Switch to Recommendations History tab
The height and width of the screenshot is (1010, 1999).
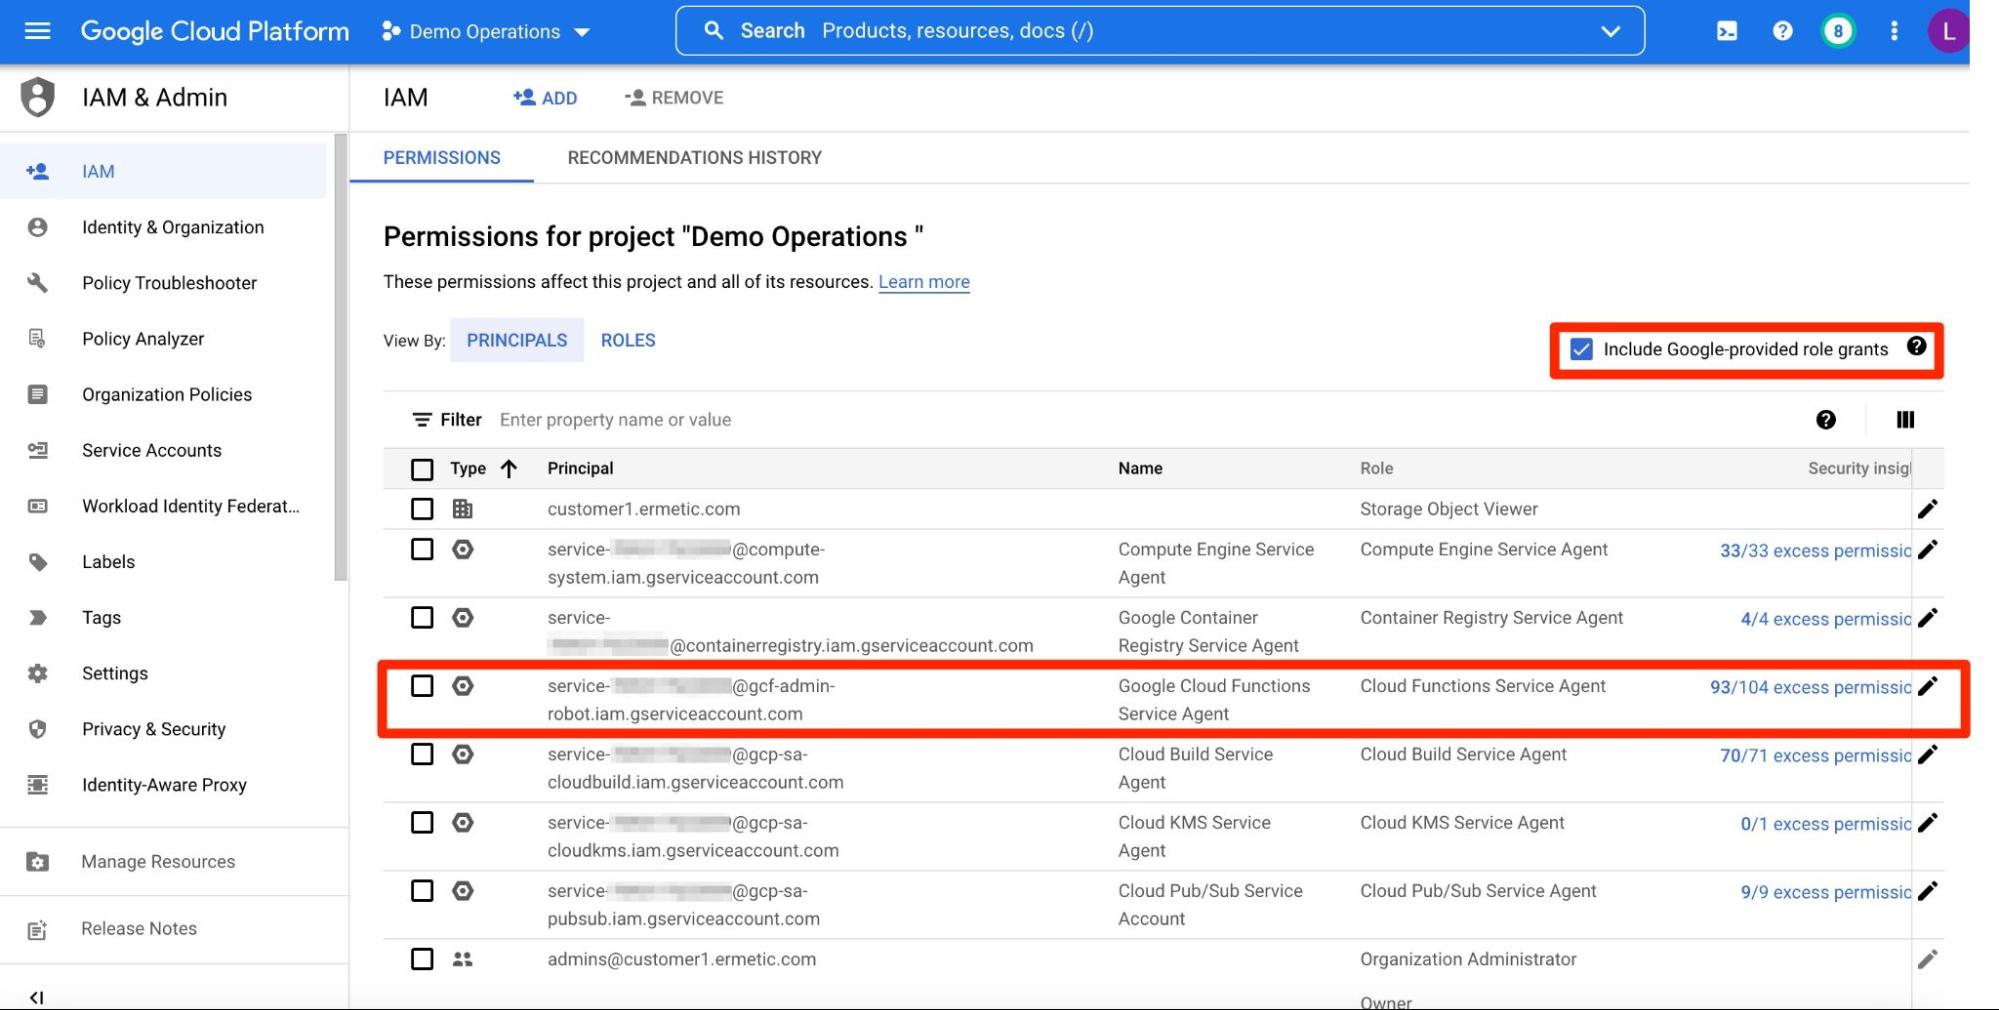[694, 158]
